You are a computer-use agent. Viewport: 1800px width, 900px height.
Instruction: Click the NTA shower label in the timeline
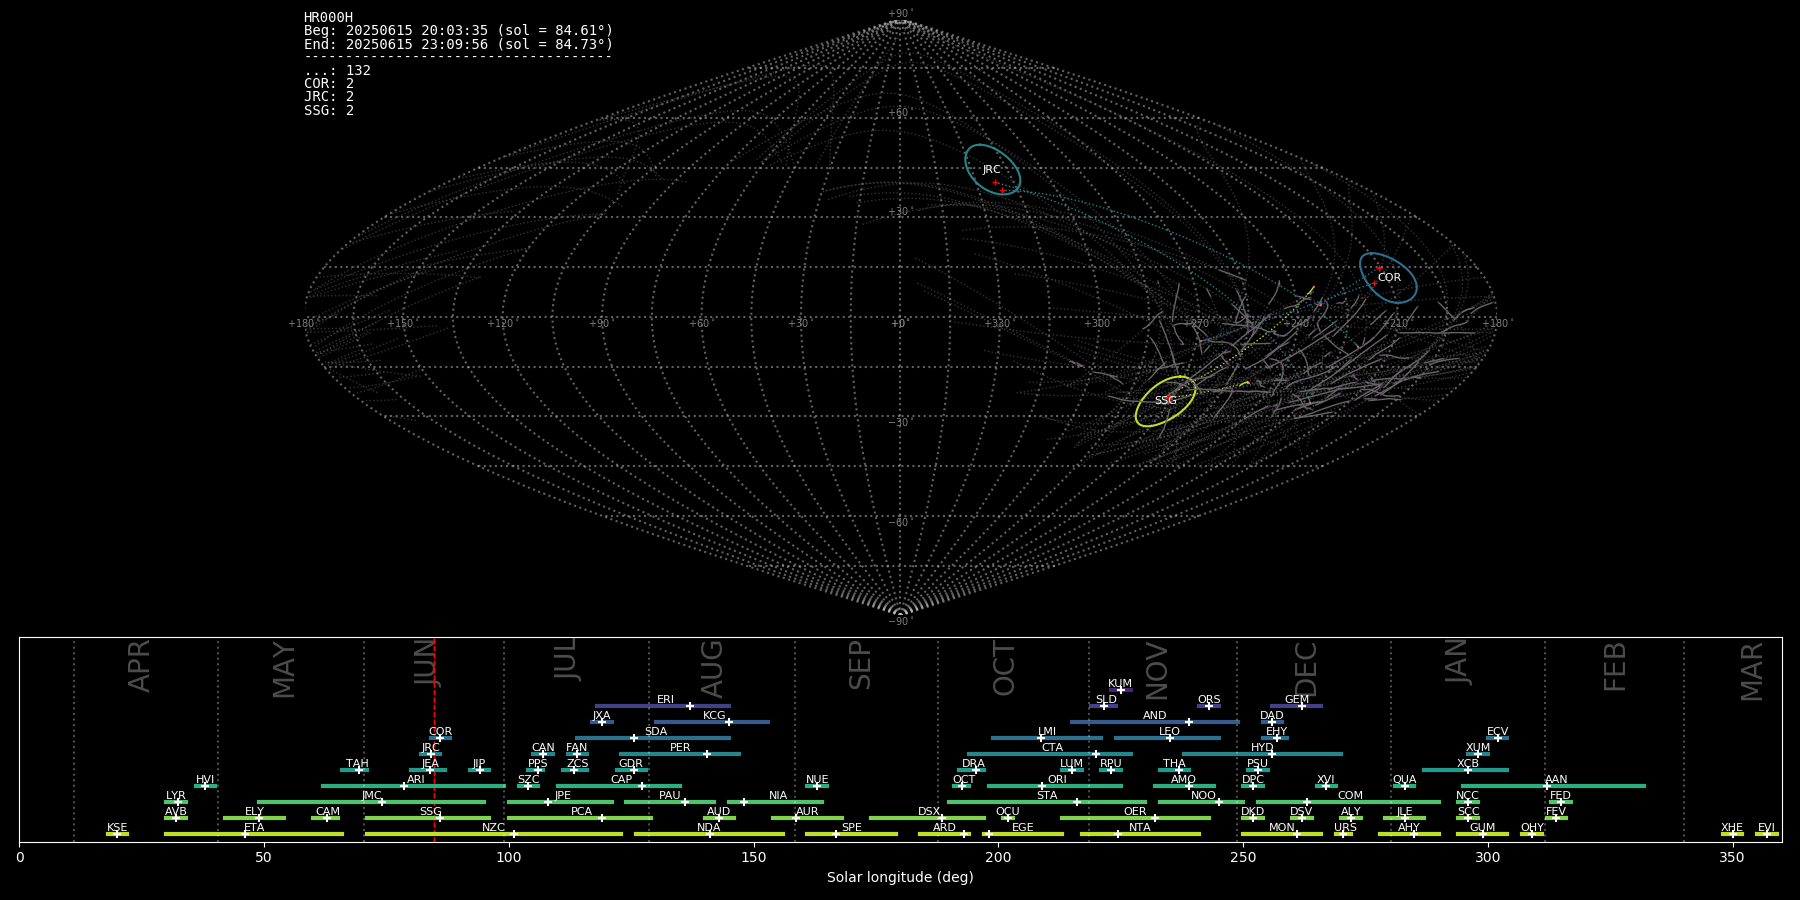(1139, 828)
